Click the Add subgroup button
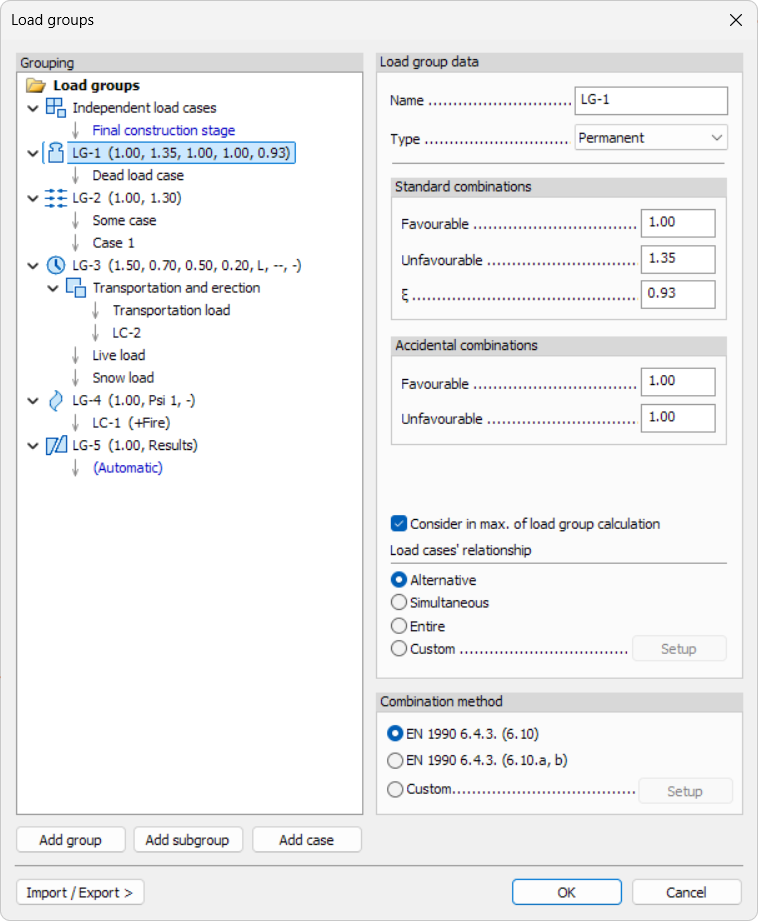 pyautogui.click(x=187, y=840)
